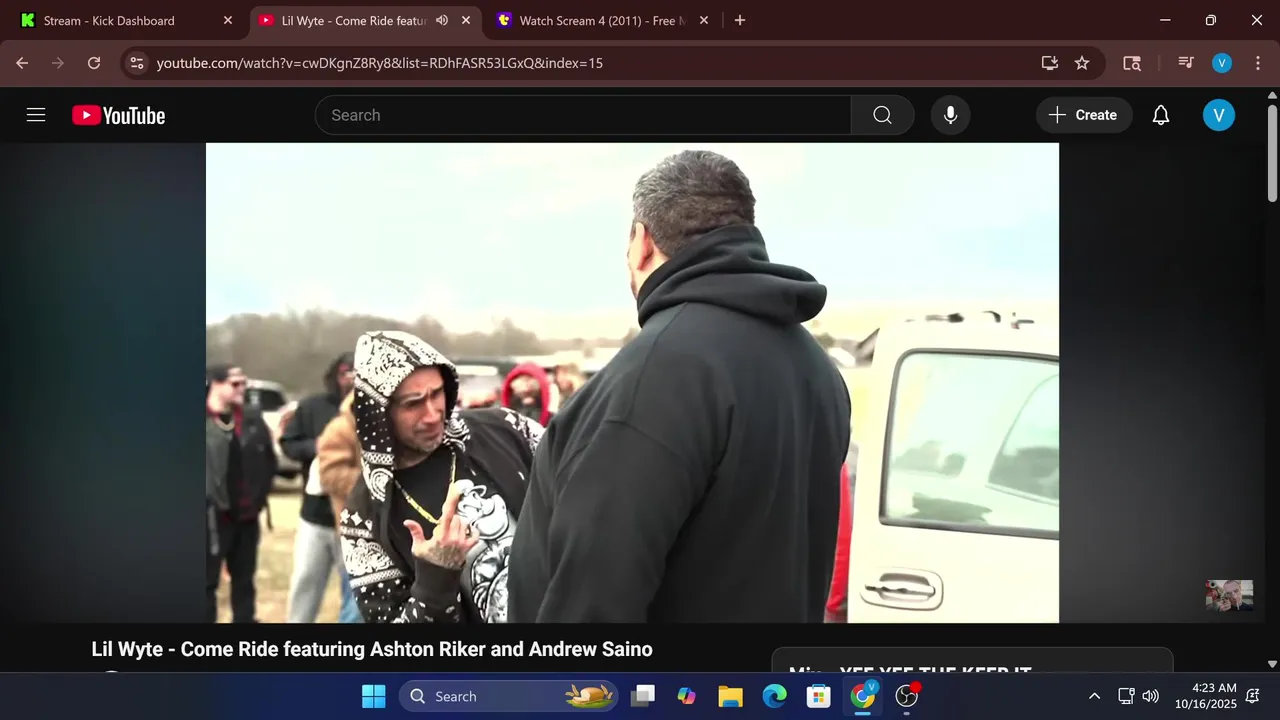Show hidden system tray icons
Viewport: 1280px width, 720px height.
pyautogui.click(x=1094, y=696)
